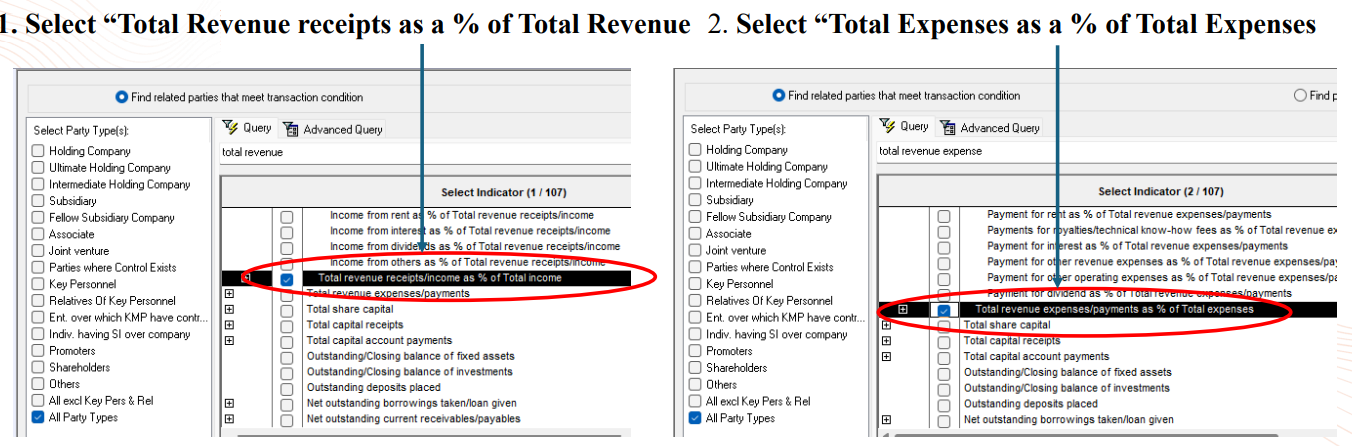The image size is (1352, 446).
Task: Click the Query funnel icon in left panel
Action: pyautogui.click(x=230, y=128)
